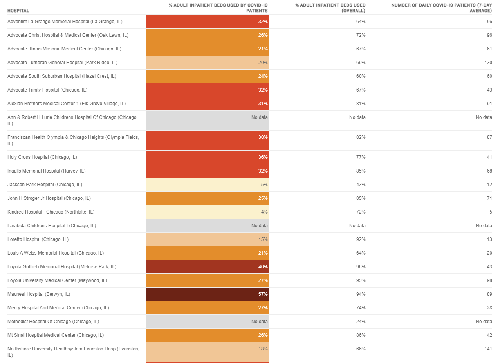Click the dark brown 57% bar for Macneal Hospital
The width and height of the screenshot is (500, 363).
tap(207, 294)
